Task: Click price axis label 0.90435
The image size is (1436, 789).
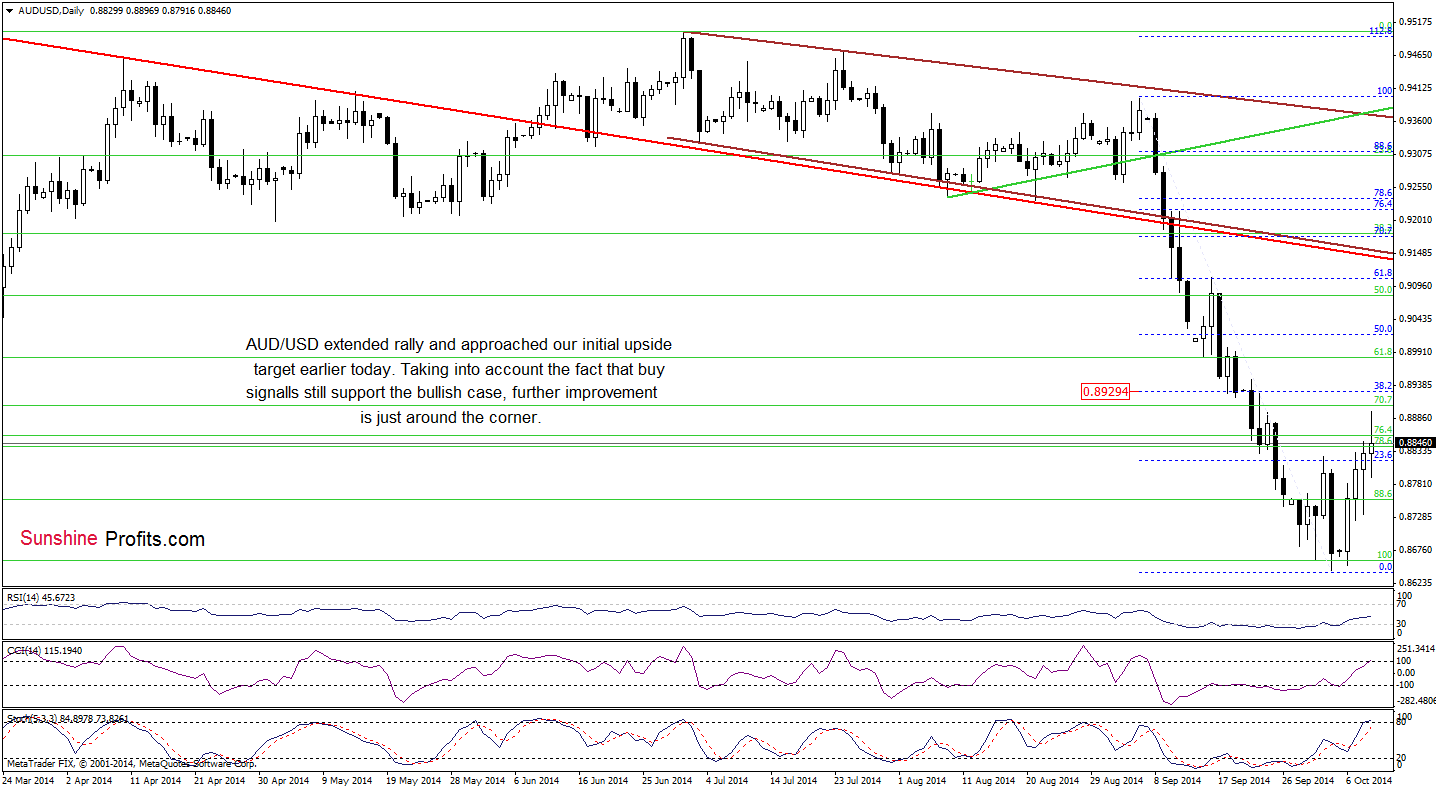Action: pyautogui.click(x=1415, y=318)
